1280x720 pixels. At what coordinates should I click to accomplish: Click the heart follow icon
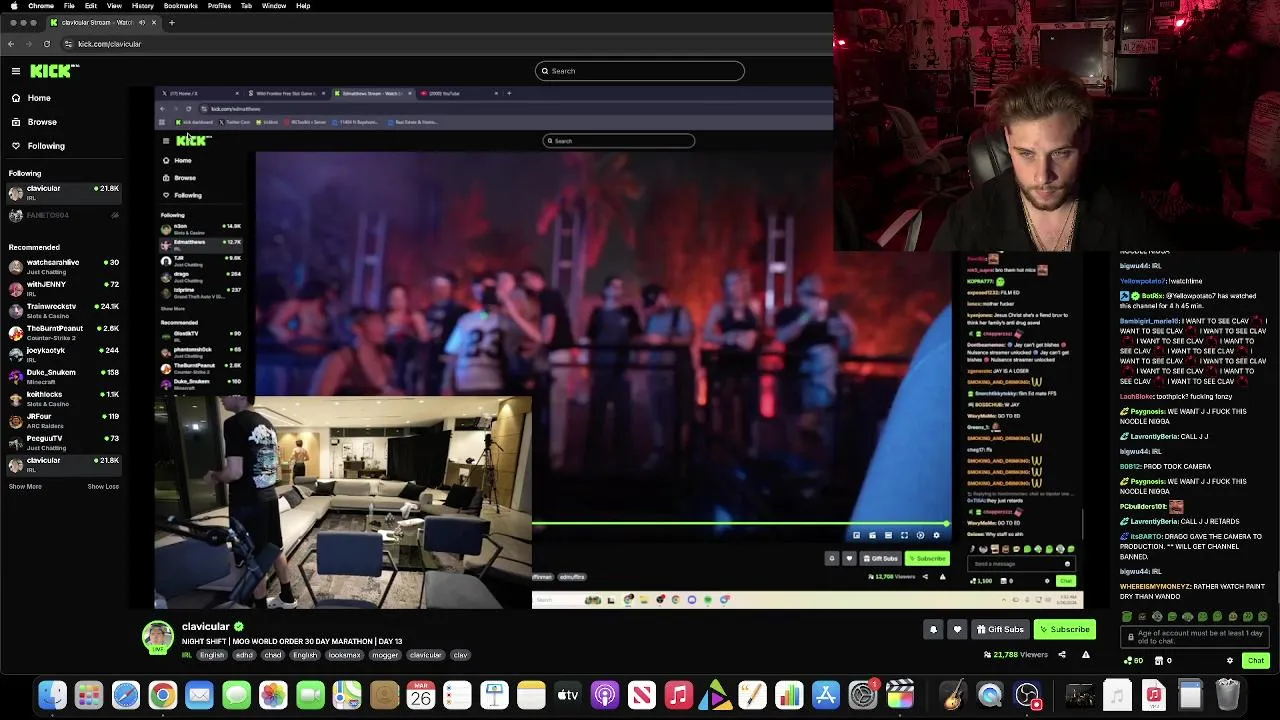point(957,629)
